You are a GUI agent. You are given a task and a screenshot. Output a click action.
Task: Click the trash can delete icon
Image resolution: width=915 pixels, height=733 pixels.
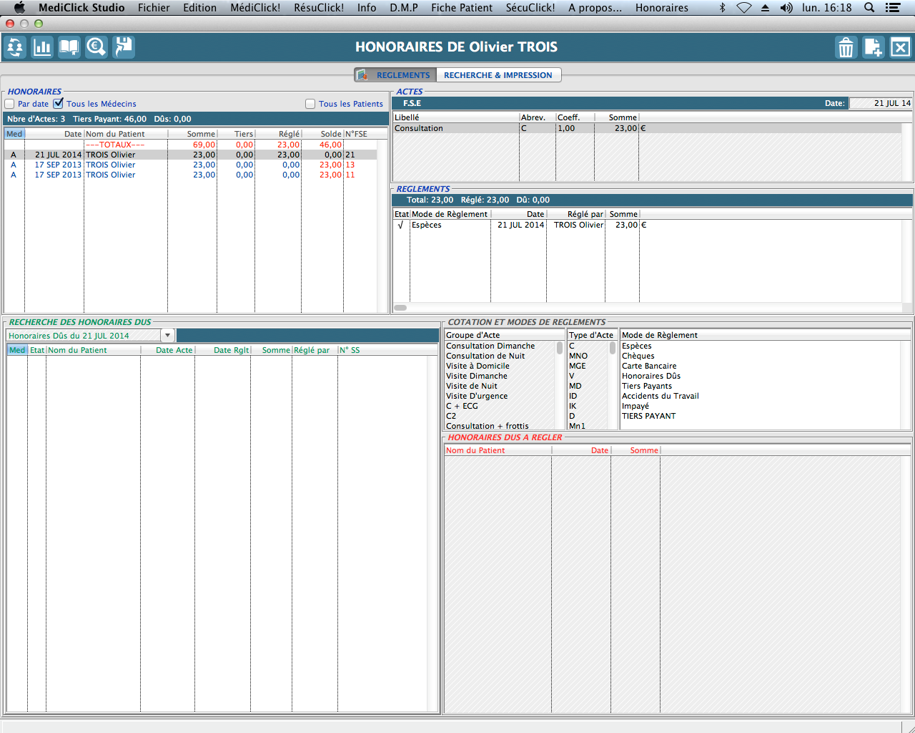click(x=846, y=48)
